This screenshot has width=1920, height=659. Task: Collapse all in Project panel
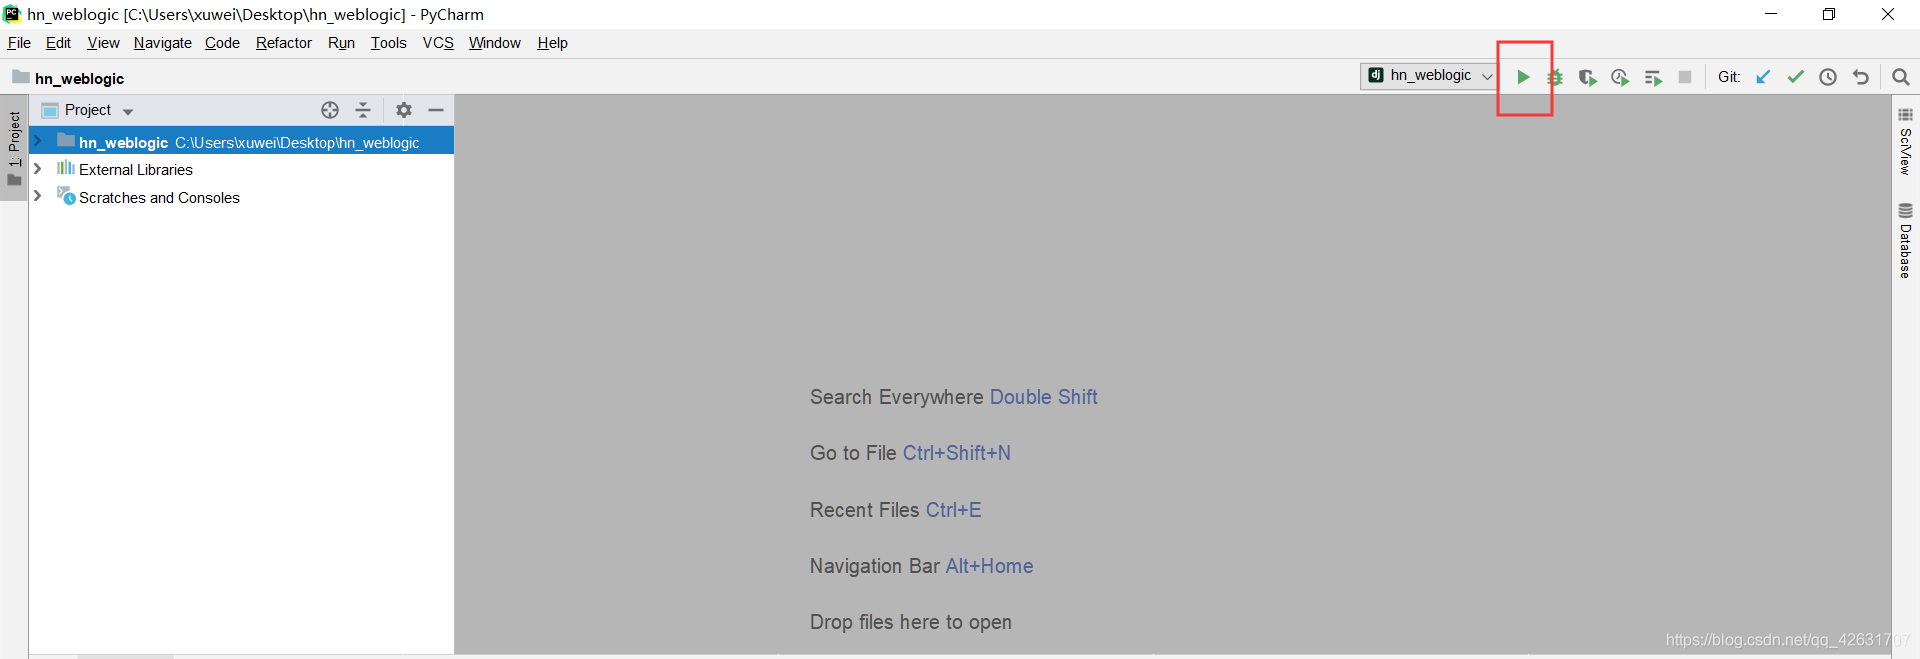point(363,110)
